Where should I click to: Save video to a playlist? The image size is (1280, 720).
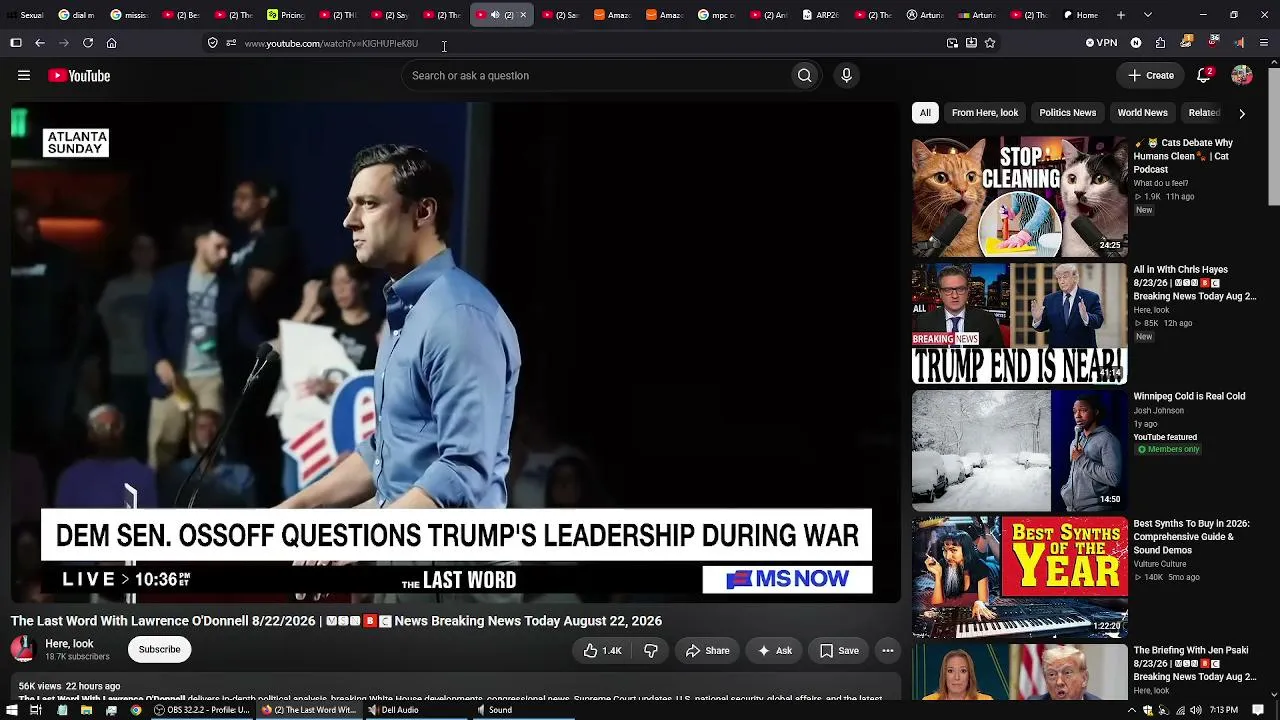coord(839,651)
